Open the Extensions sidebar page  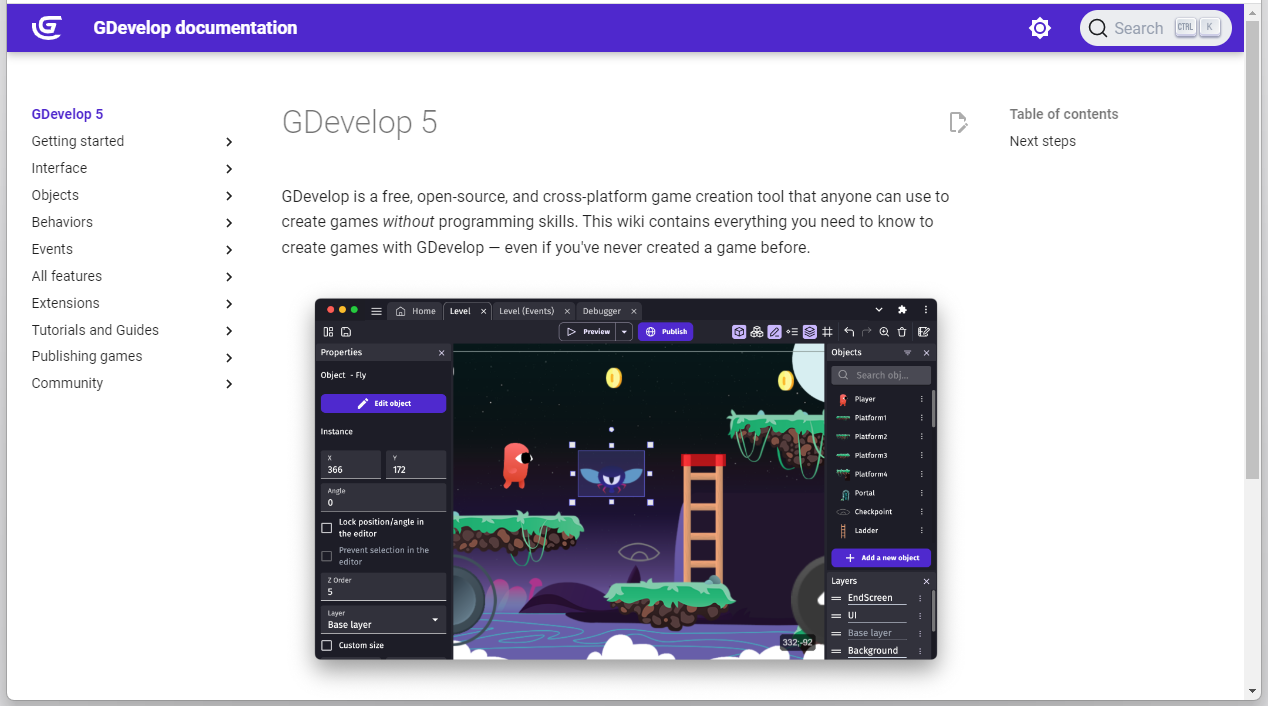[66, 303]
